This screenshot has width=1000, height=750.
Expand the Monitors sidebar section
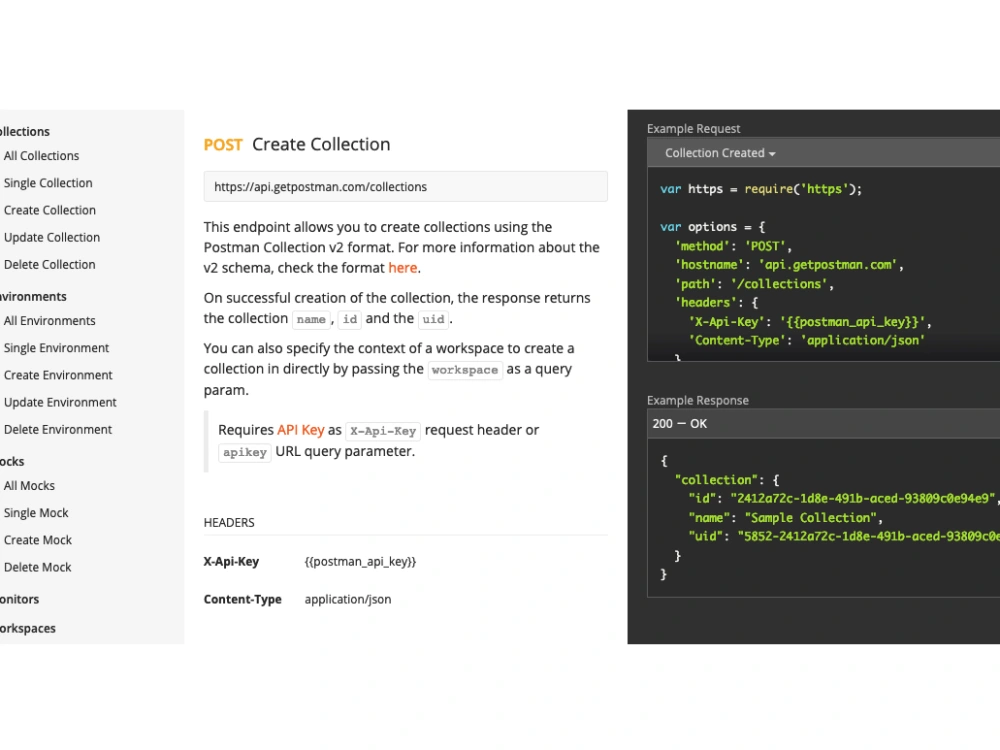[20, 599]
